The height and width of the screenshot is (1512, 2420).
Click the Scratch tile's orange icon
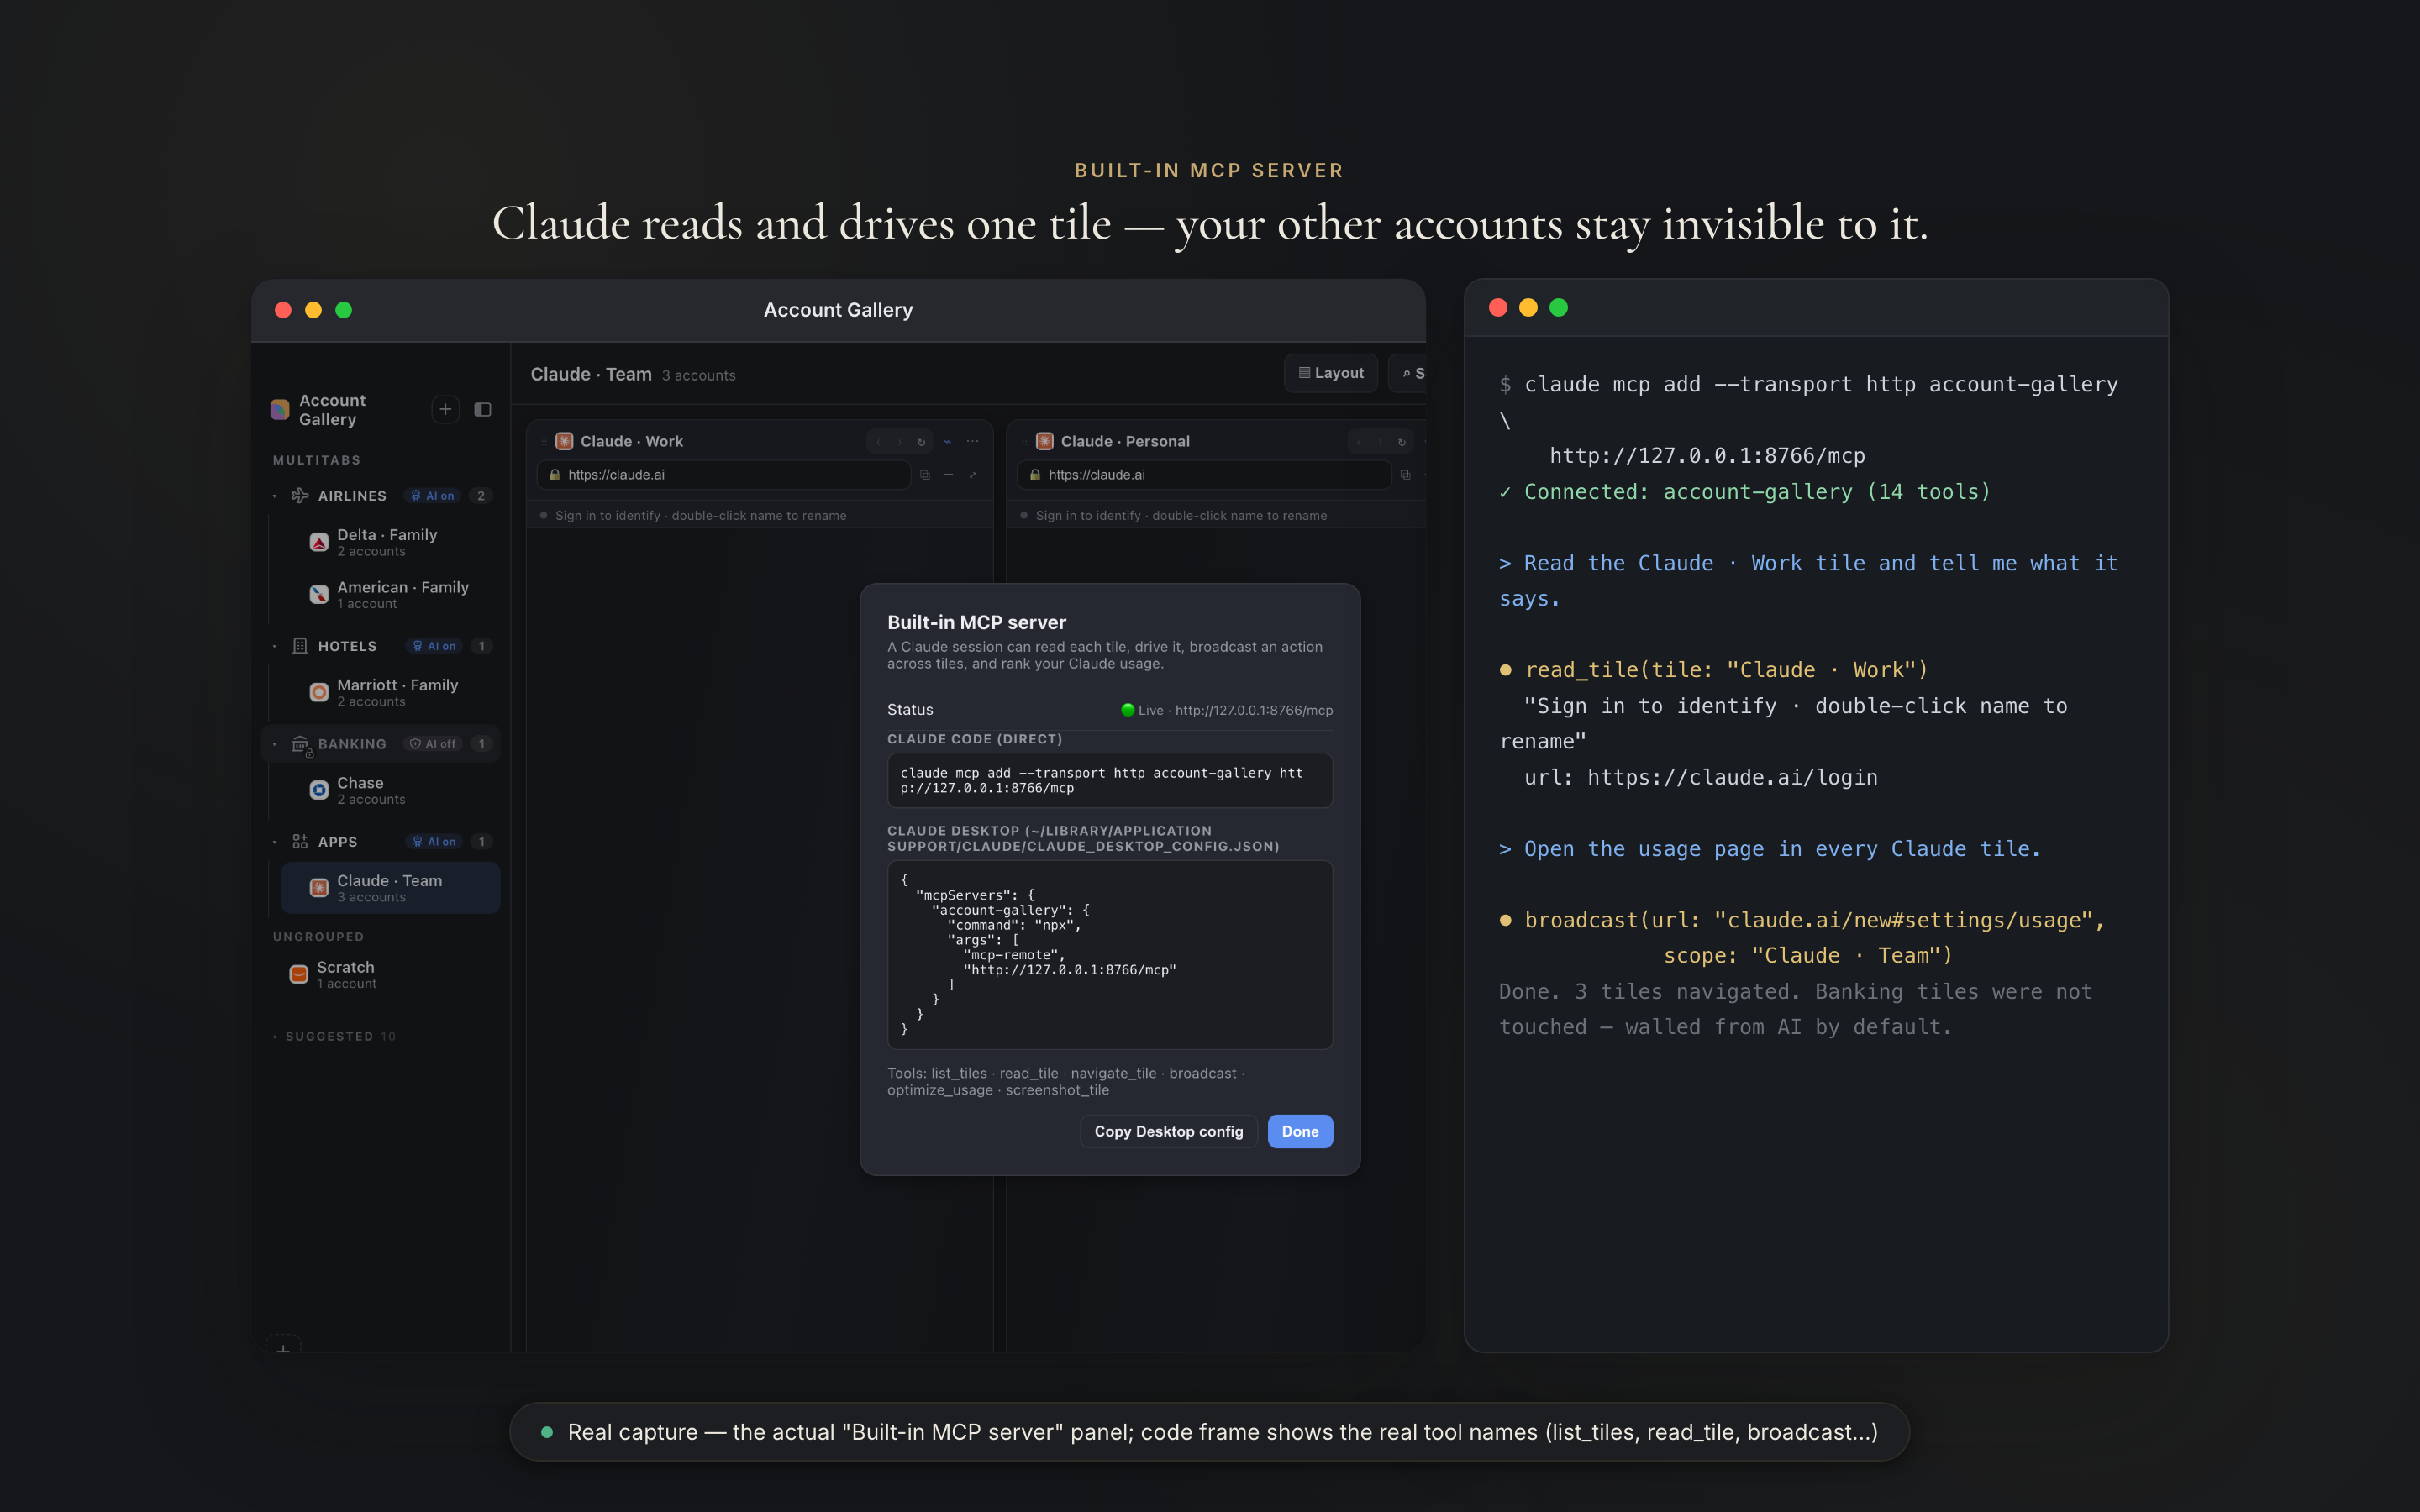click(x=299, y=974)
